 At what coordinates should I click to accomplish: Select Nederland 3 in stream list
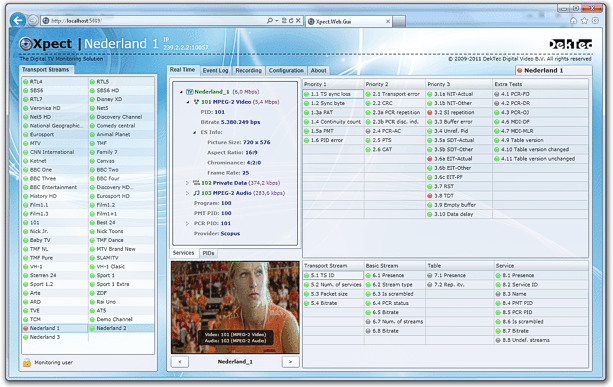[x=55, y=337]
